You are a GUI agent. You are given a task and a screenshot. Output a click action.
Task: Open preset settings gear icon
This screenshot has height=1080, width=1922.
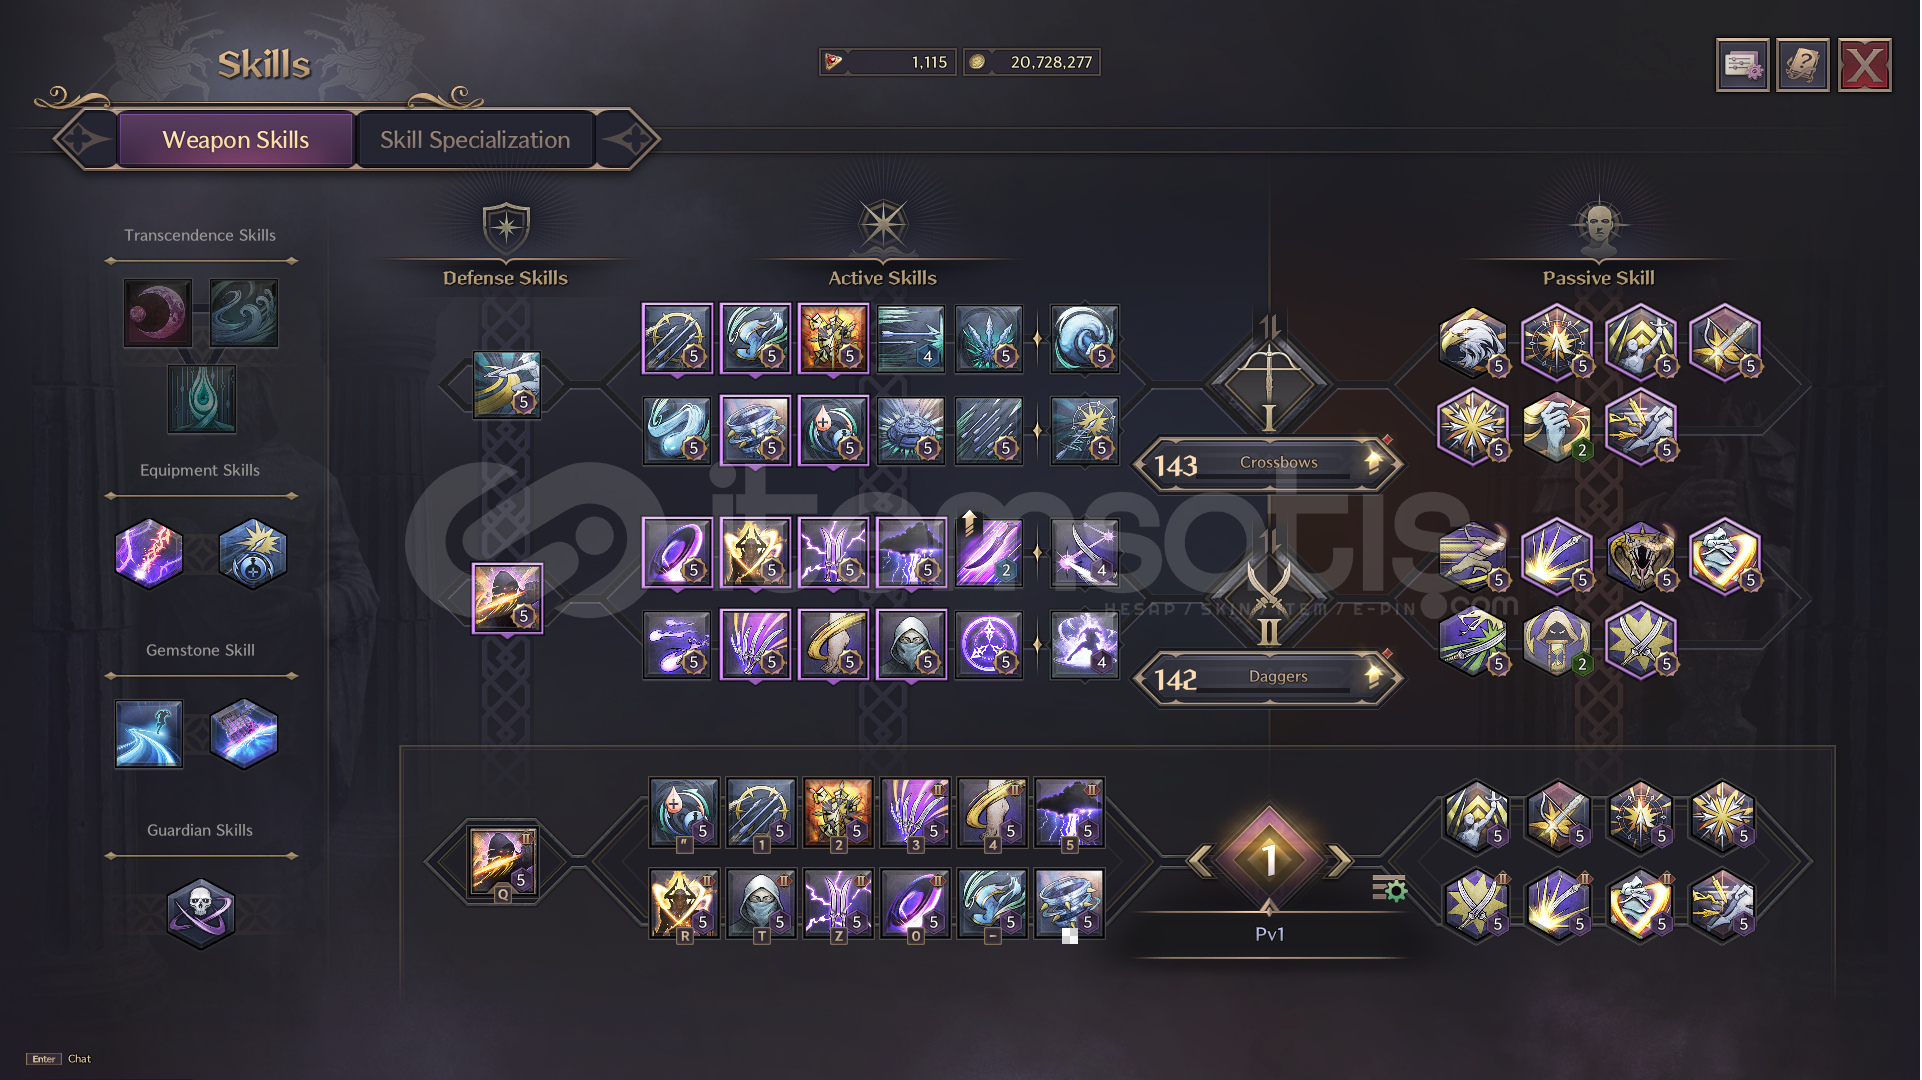pos(1390,888)
